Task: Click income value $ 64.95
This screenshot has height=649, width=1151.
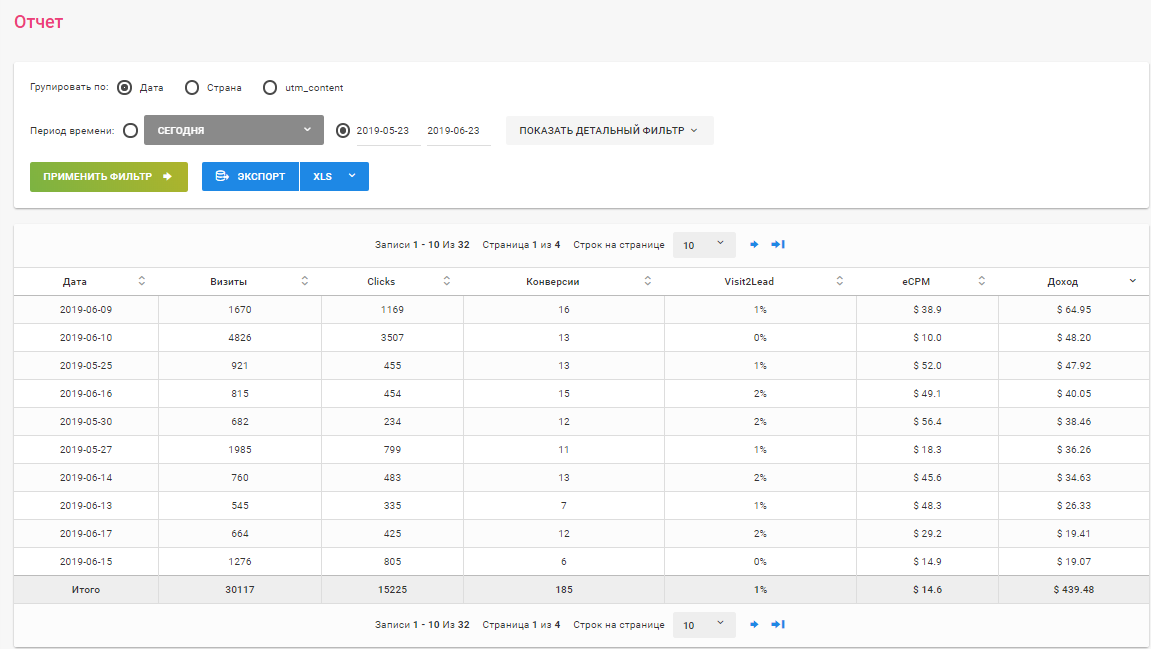Action: click(1074, 310)
